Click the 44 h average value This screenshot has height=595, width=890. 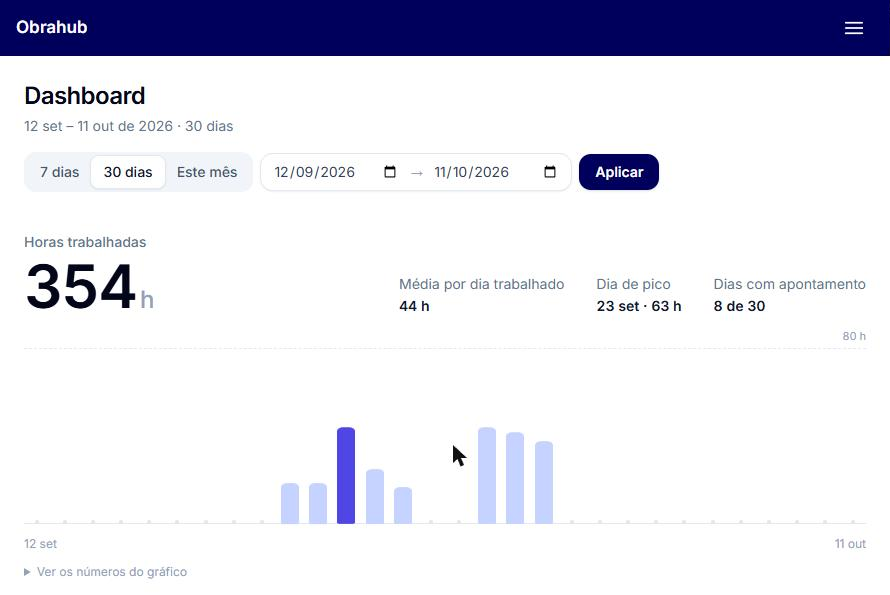[414, 306]
